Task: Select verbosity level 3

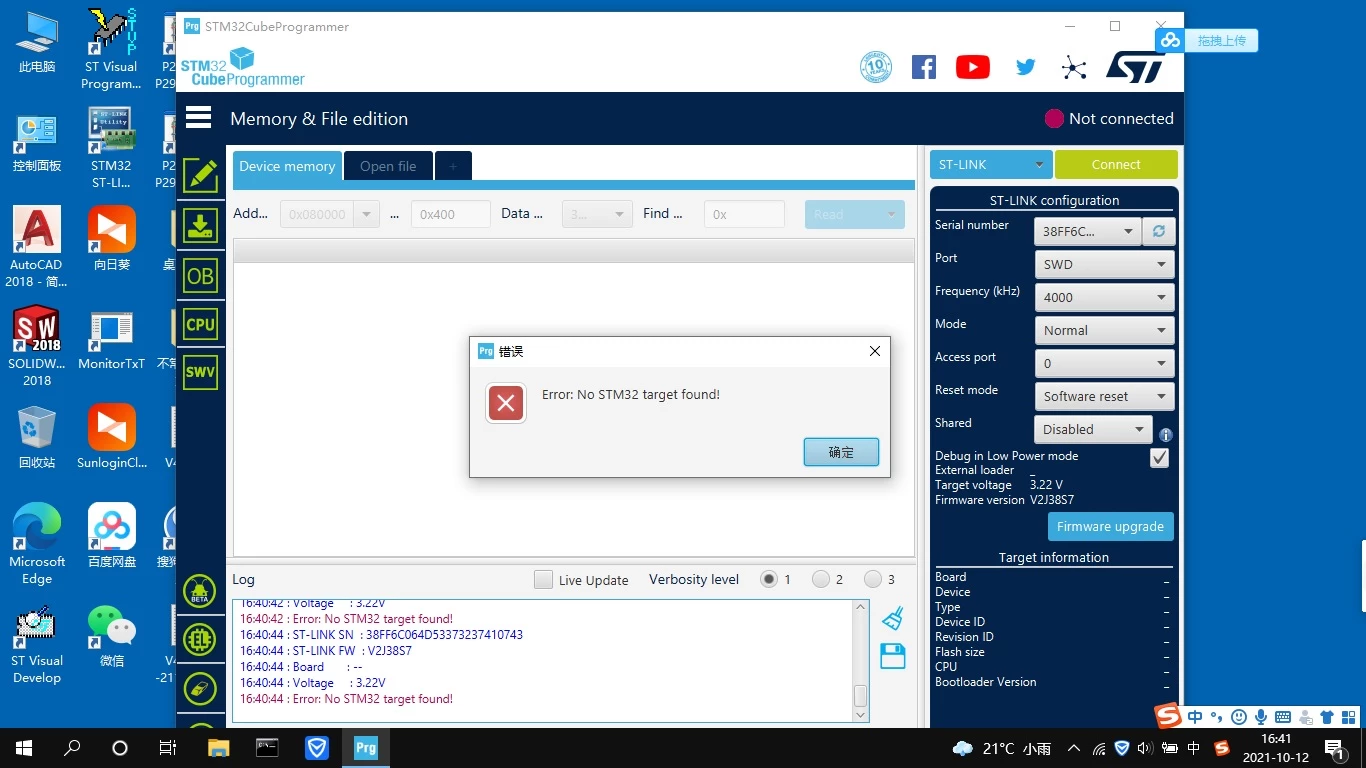Action: (x=873, y=579)
